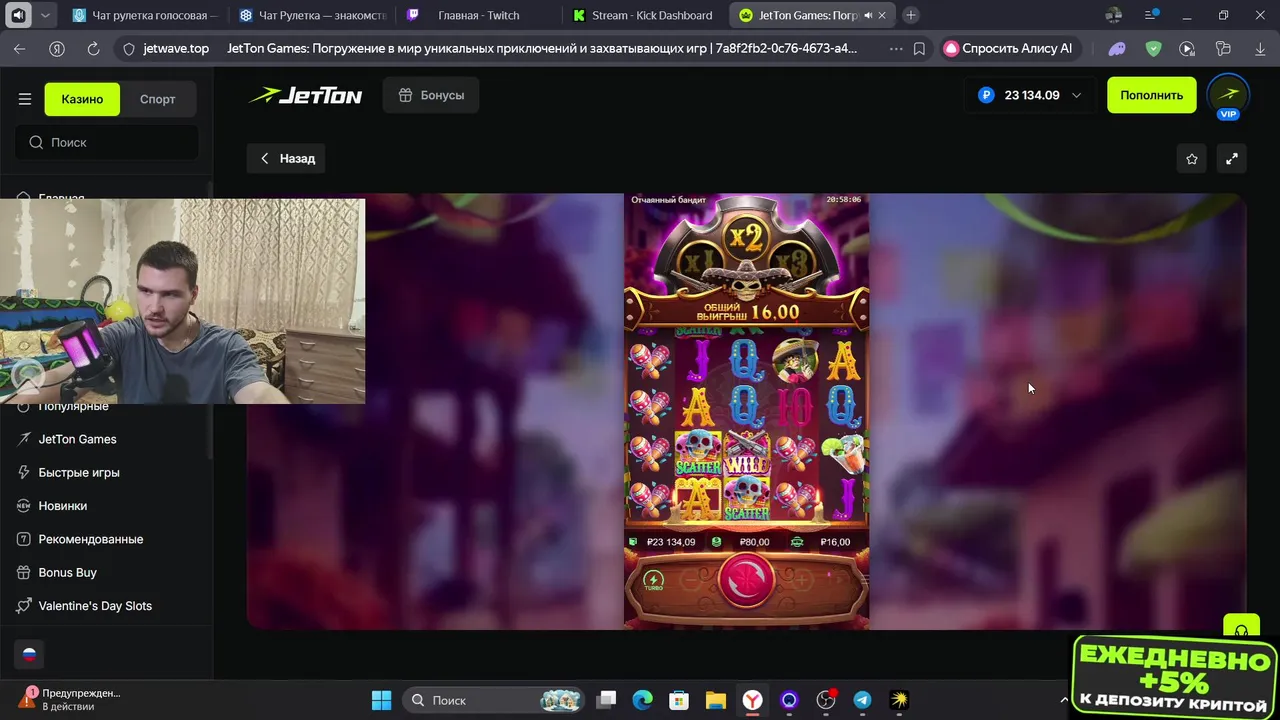The image size is (1280, 720).
Task: Click the slot wallet balance icon
Action: click(x=633, y=542)
